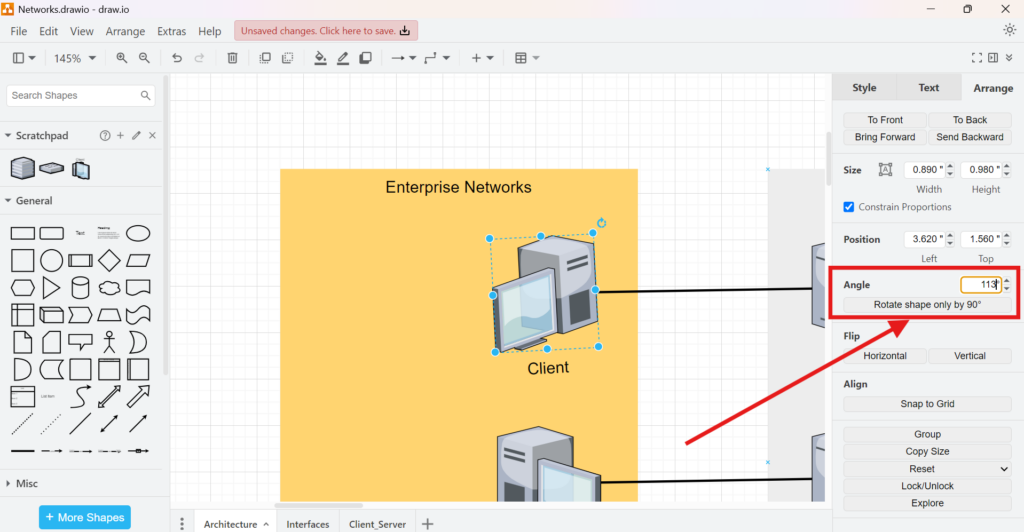Open the pages three-dot menu
Image resolution: width=1024 pixels, height=532 pixels.
coord(182,524)
